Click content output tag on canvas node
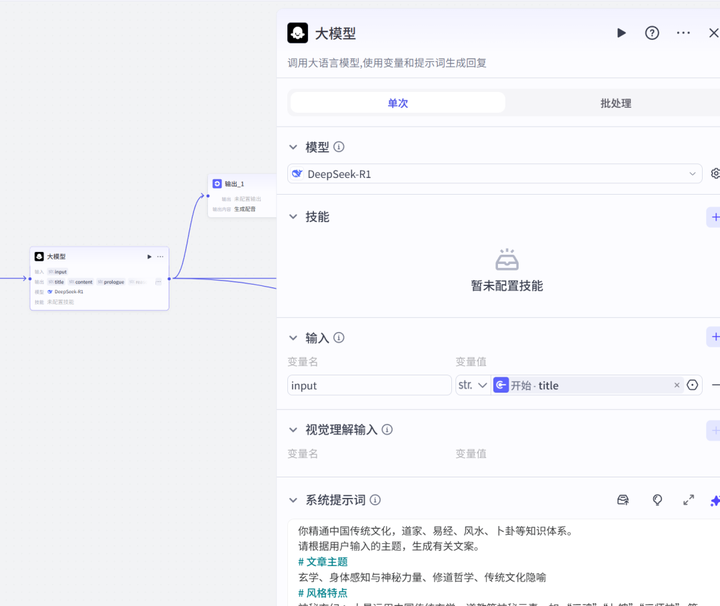 (x=81, y=282)
